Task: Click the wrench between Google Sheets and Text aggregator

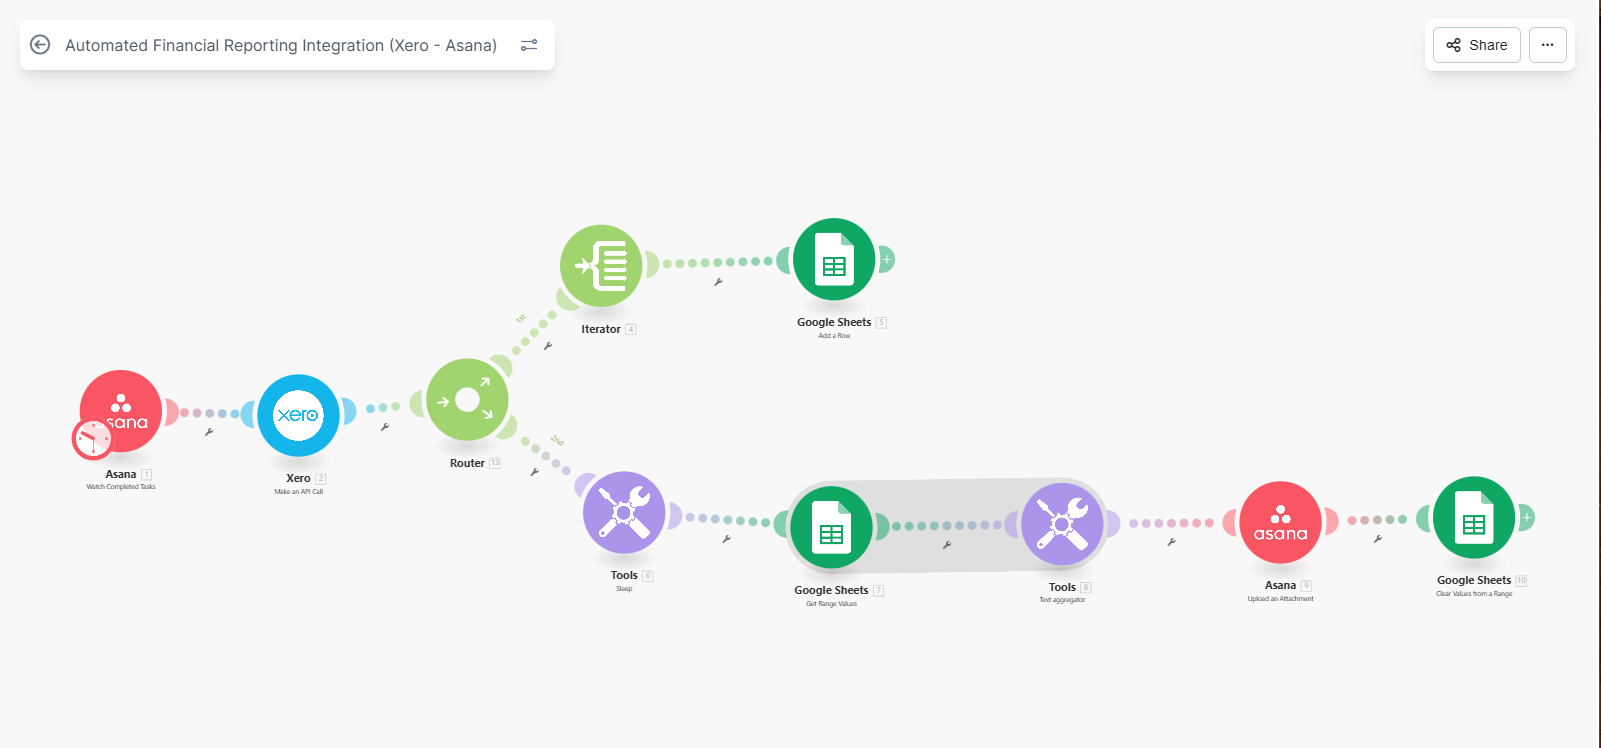Action: [x=947, y=545]
